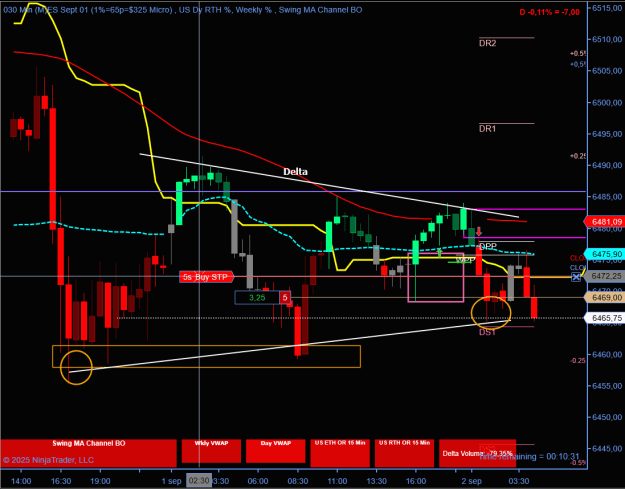Click the position quantity box showing 5
Image resolution: width=625 pixels, height=489 pixels.
pos(285,297)
